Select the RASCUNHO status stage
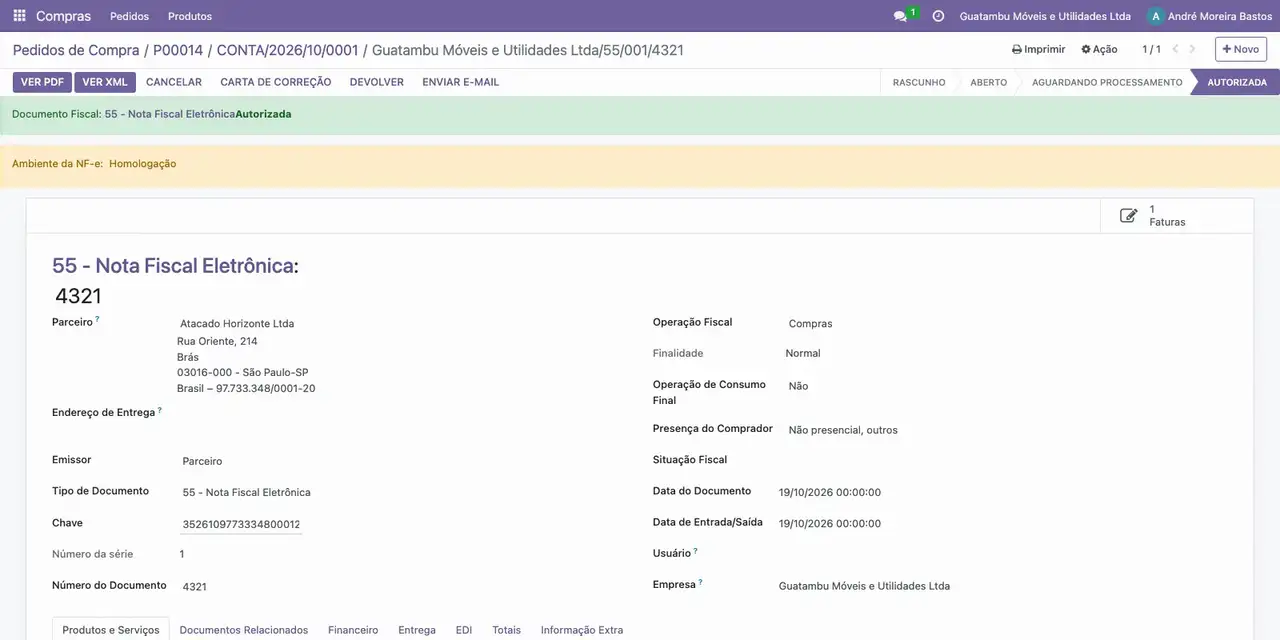Image resolution: width=1280 pixels, height=640 pixels. point(919,82)
